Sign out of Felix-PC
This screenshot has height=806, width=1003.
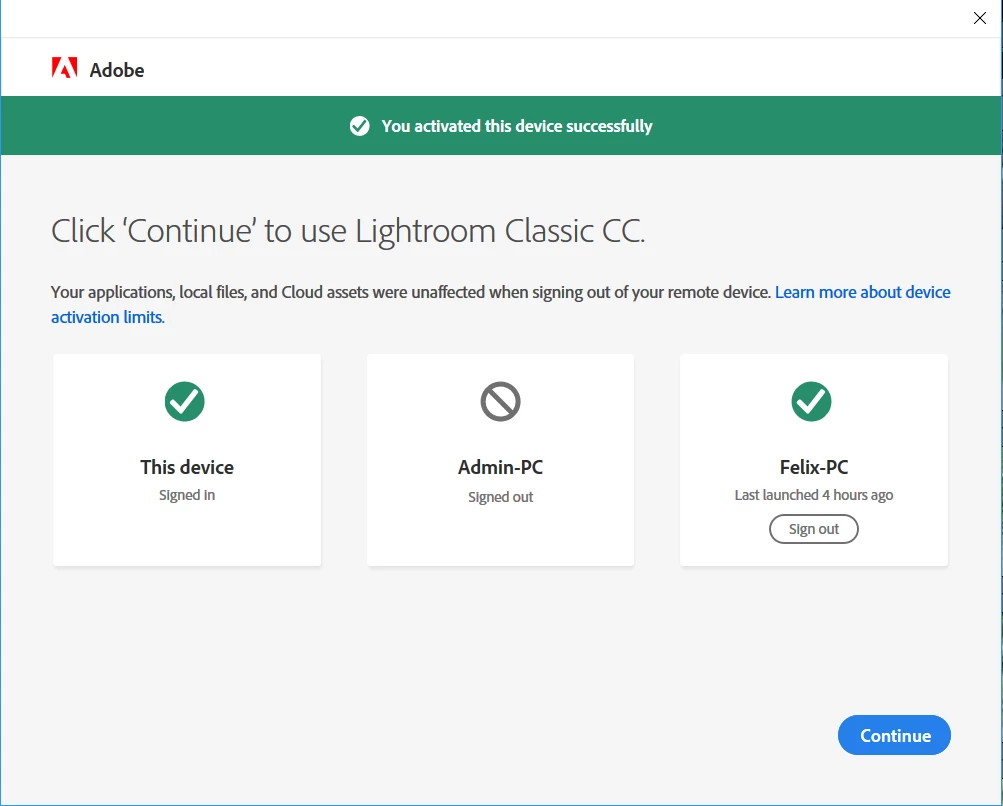coord(813,529)
